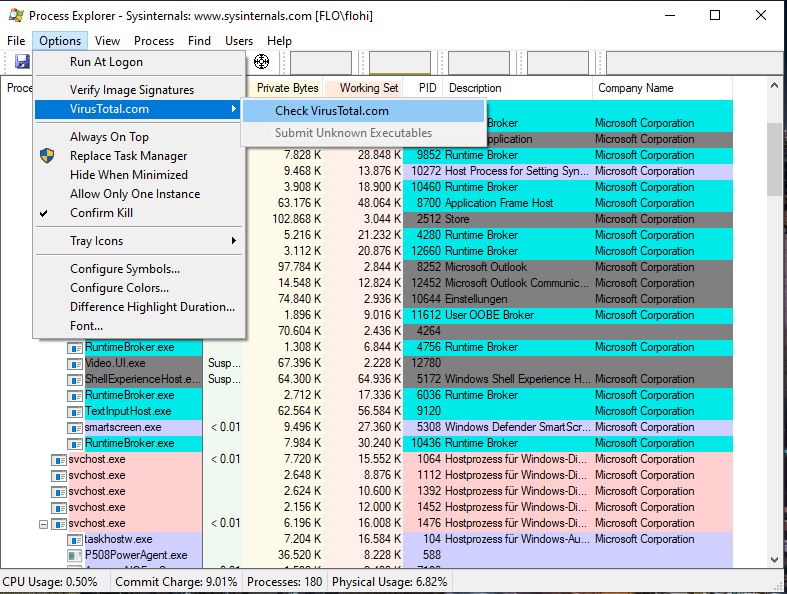The width and height of the screenshot is (787, 594).
Task: Click icon of svchost.exe with PID 1452
Action: (x=59, y=508)
